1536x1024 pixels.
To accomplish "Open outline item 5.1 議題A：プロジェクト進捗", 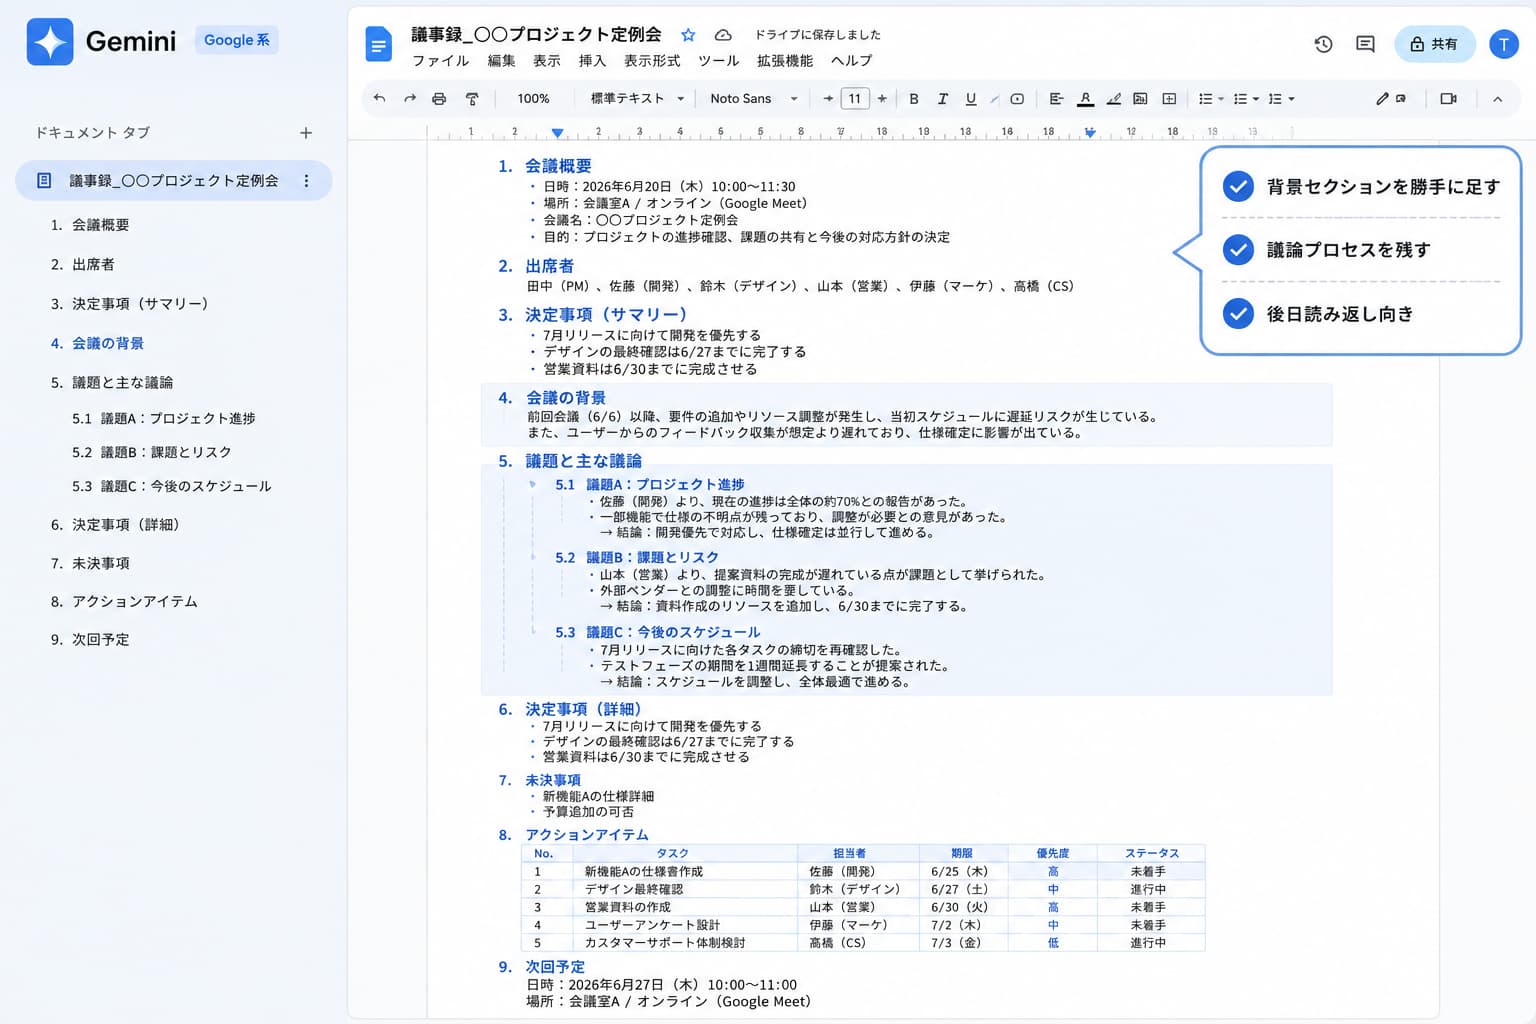I will (x=164, y=419).
